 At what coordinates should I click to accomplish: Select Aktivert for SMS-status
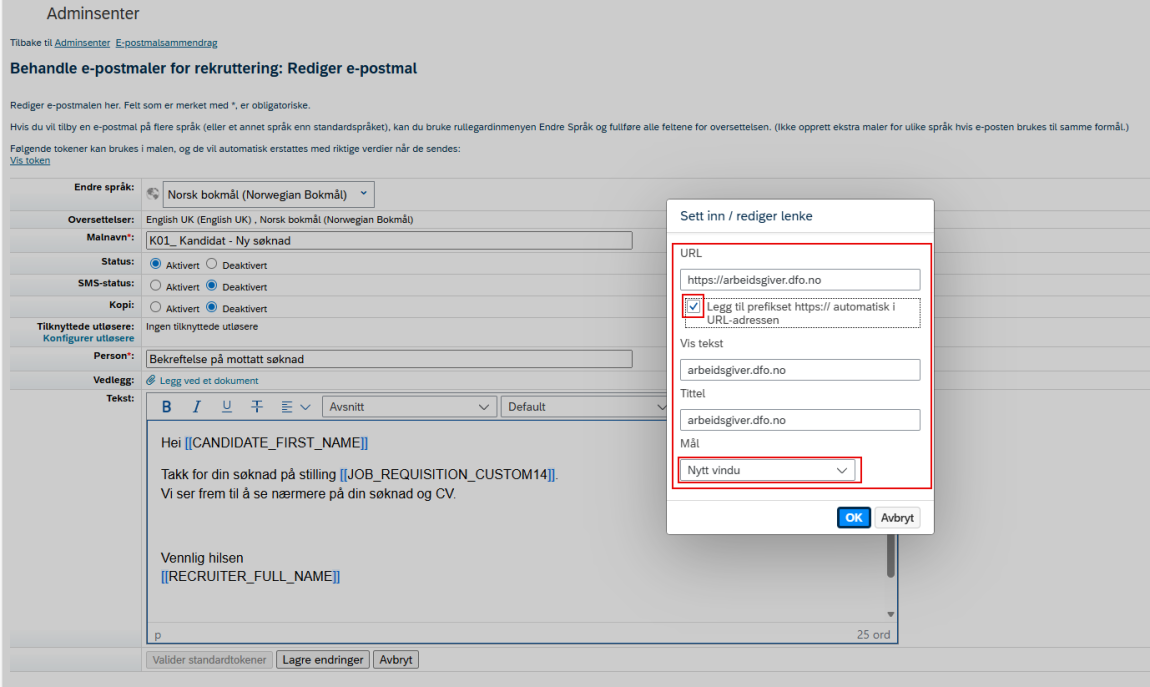tap(155, 285)
